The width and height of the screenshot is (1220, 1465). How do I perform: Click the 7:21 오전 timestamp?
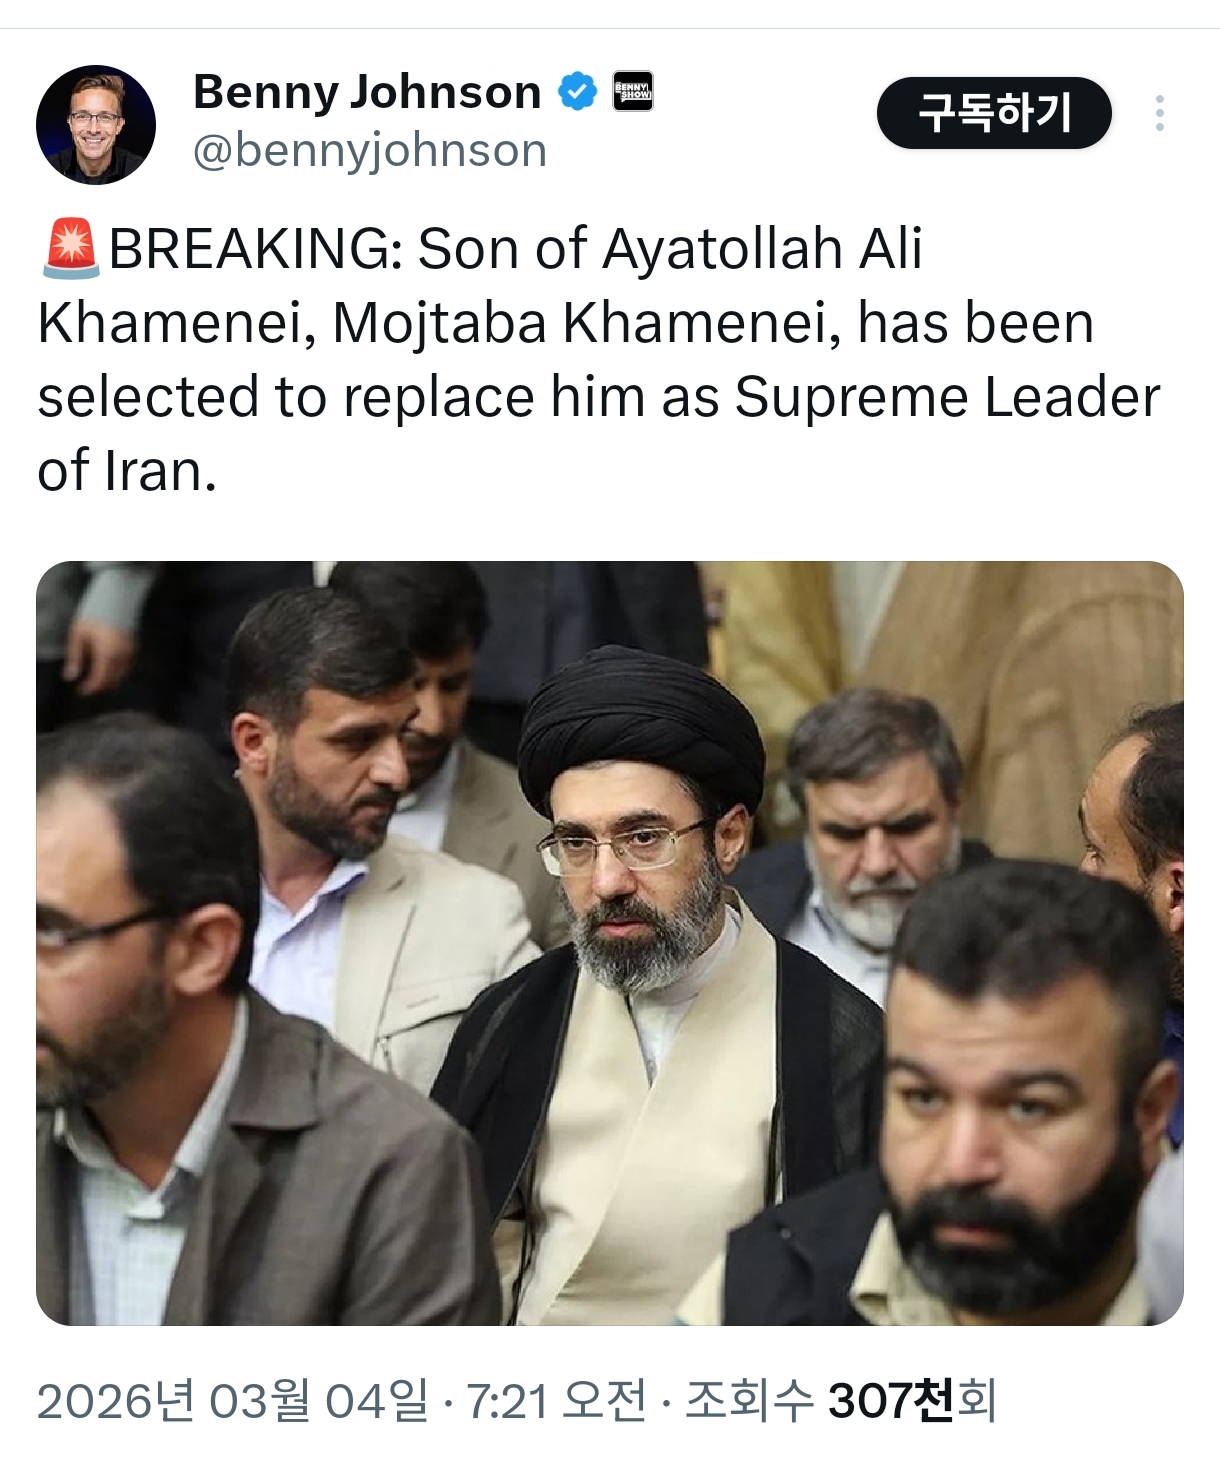557,1400
